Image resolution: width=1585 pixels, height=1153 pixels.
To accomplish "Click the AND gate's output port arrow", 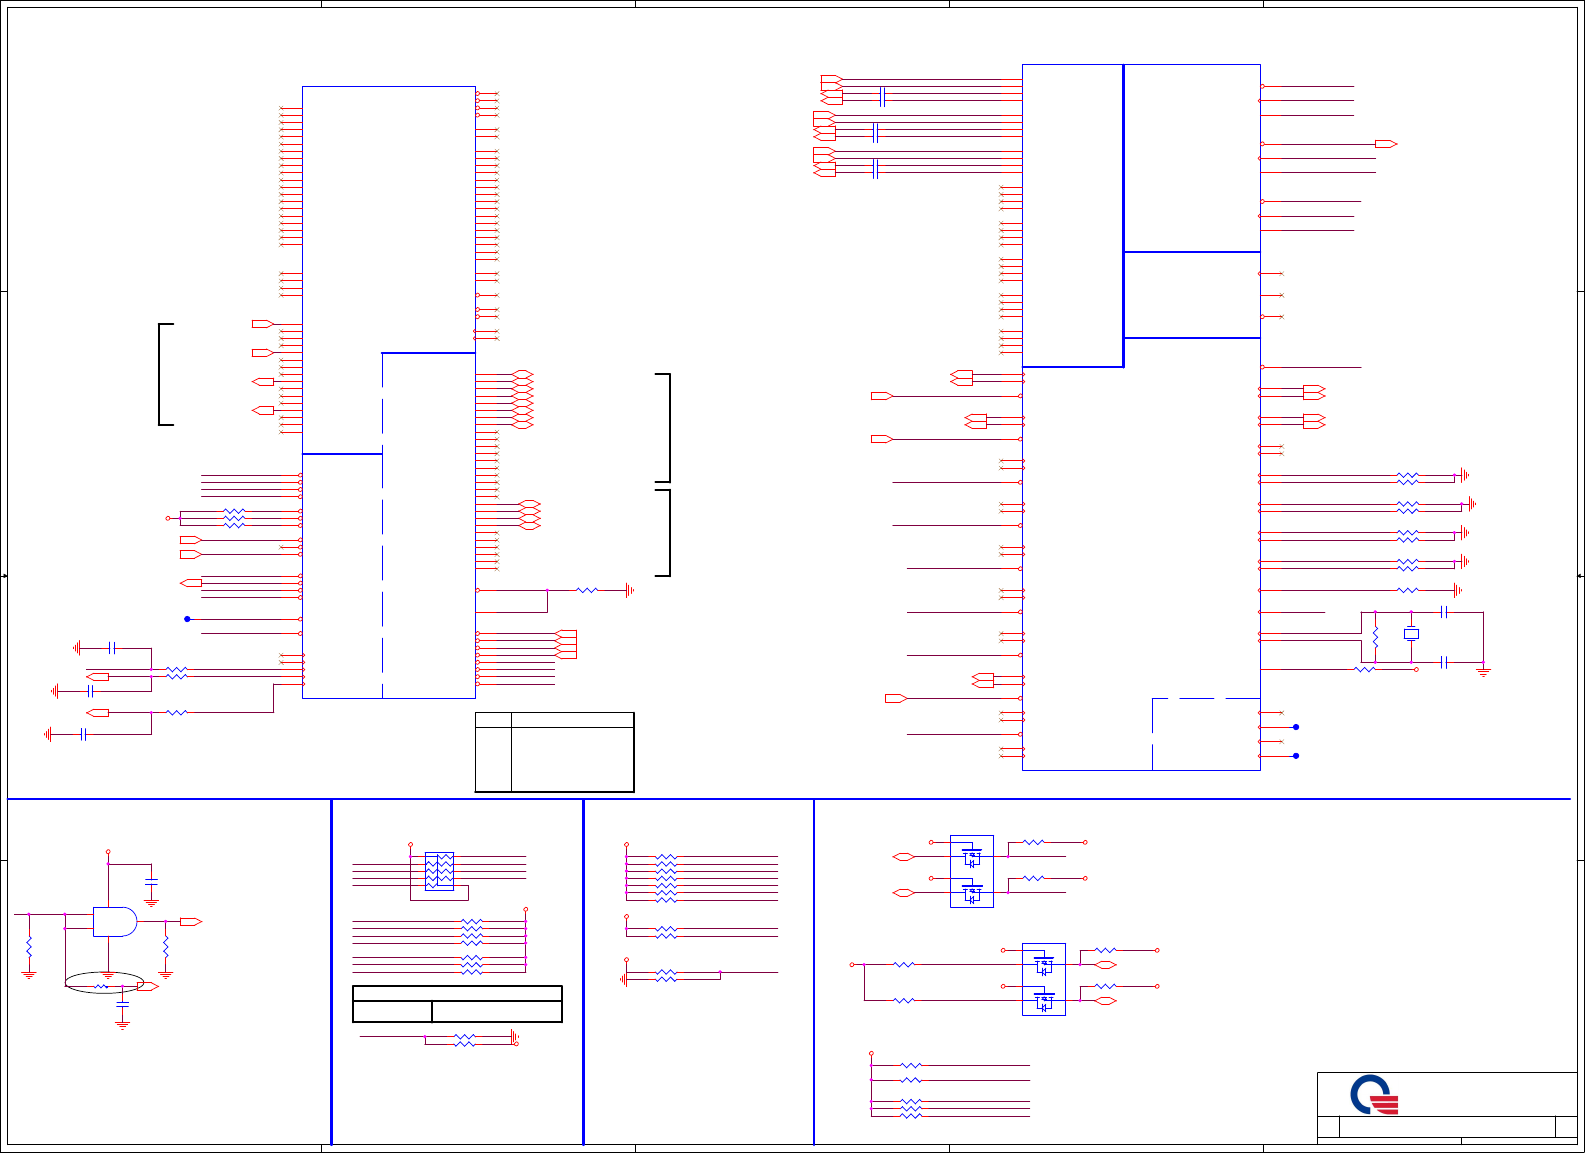I will [x=190, y=922].
